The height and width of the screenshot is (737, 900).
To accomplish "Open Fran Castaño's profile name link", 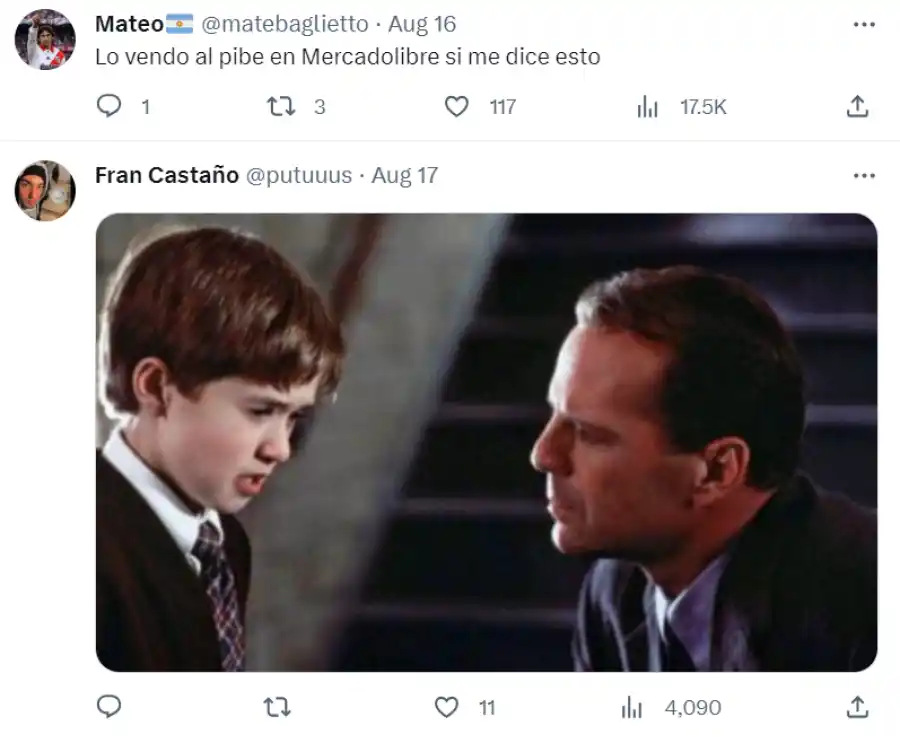I will (x=166, y=175).
